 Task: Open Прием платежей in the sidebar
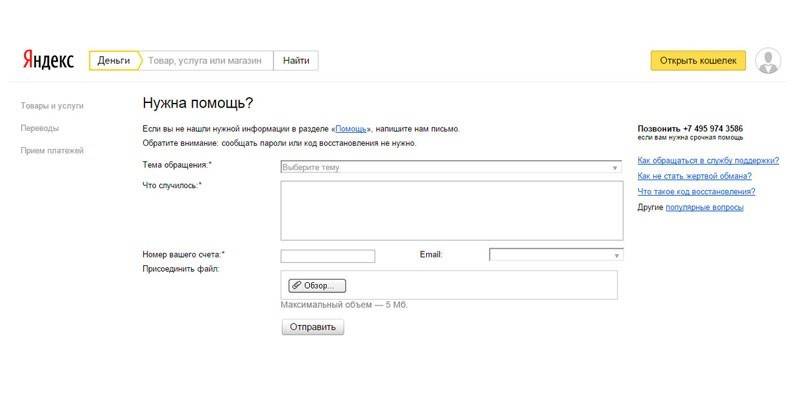[52, 151]
